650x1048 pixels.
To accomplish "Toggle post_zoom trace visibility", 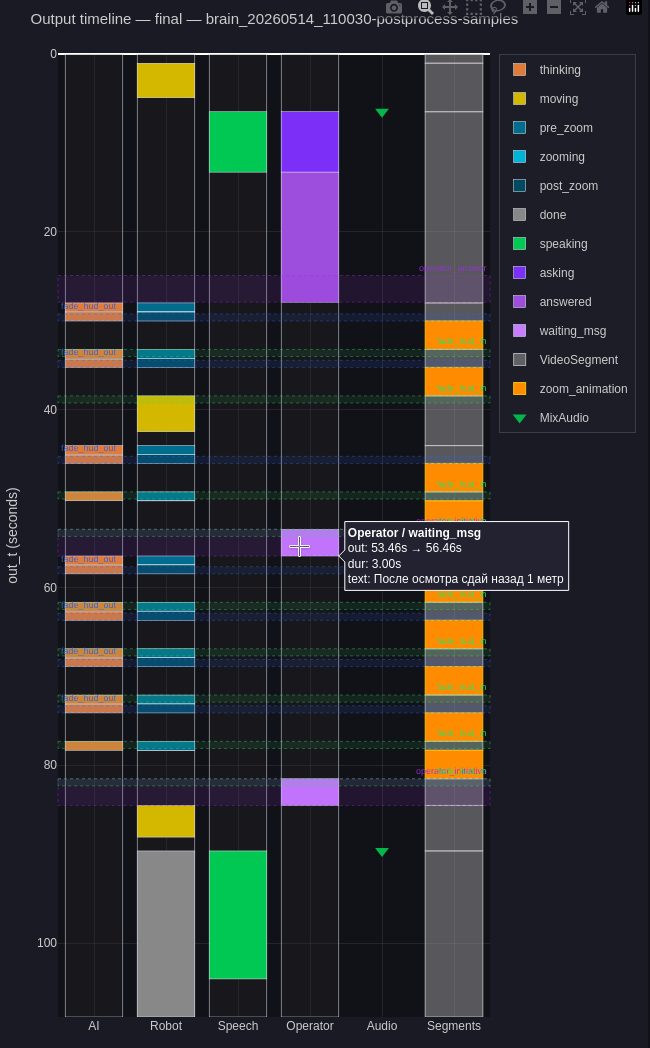I will pos(568,186).
